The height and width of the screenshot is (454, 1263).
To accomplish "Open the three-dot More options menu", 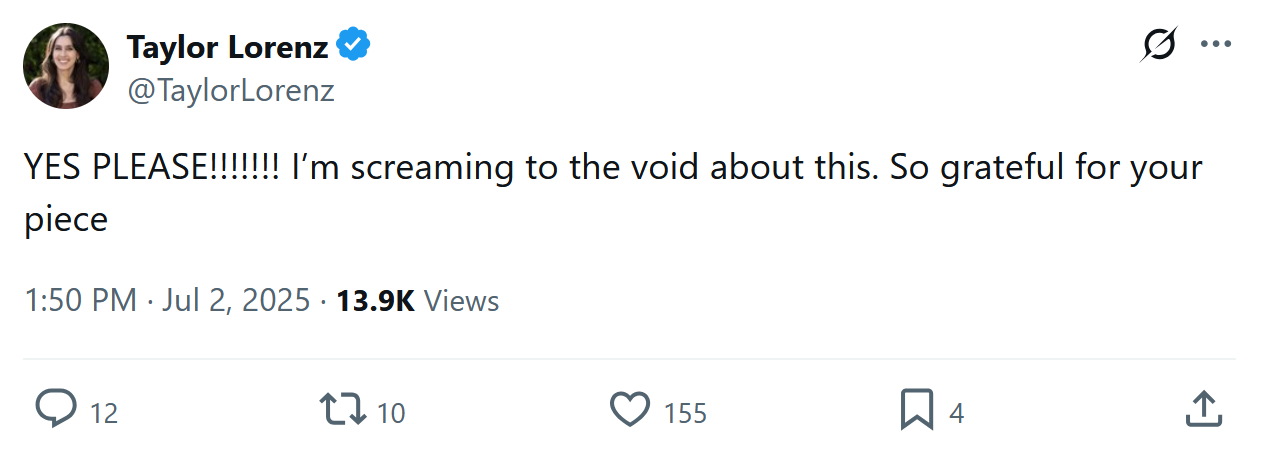I will [1215, 45].
